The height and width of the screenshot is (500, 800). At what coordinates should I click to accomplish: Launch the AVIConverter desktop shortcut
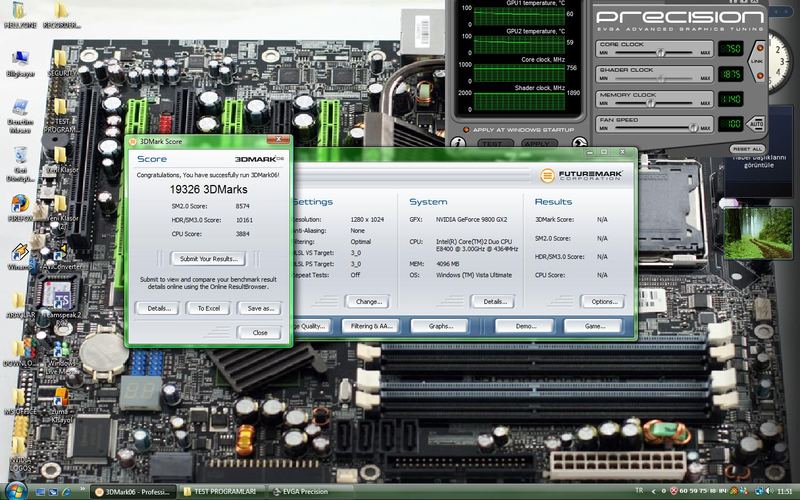[x=61, y=257]
